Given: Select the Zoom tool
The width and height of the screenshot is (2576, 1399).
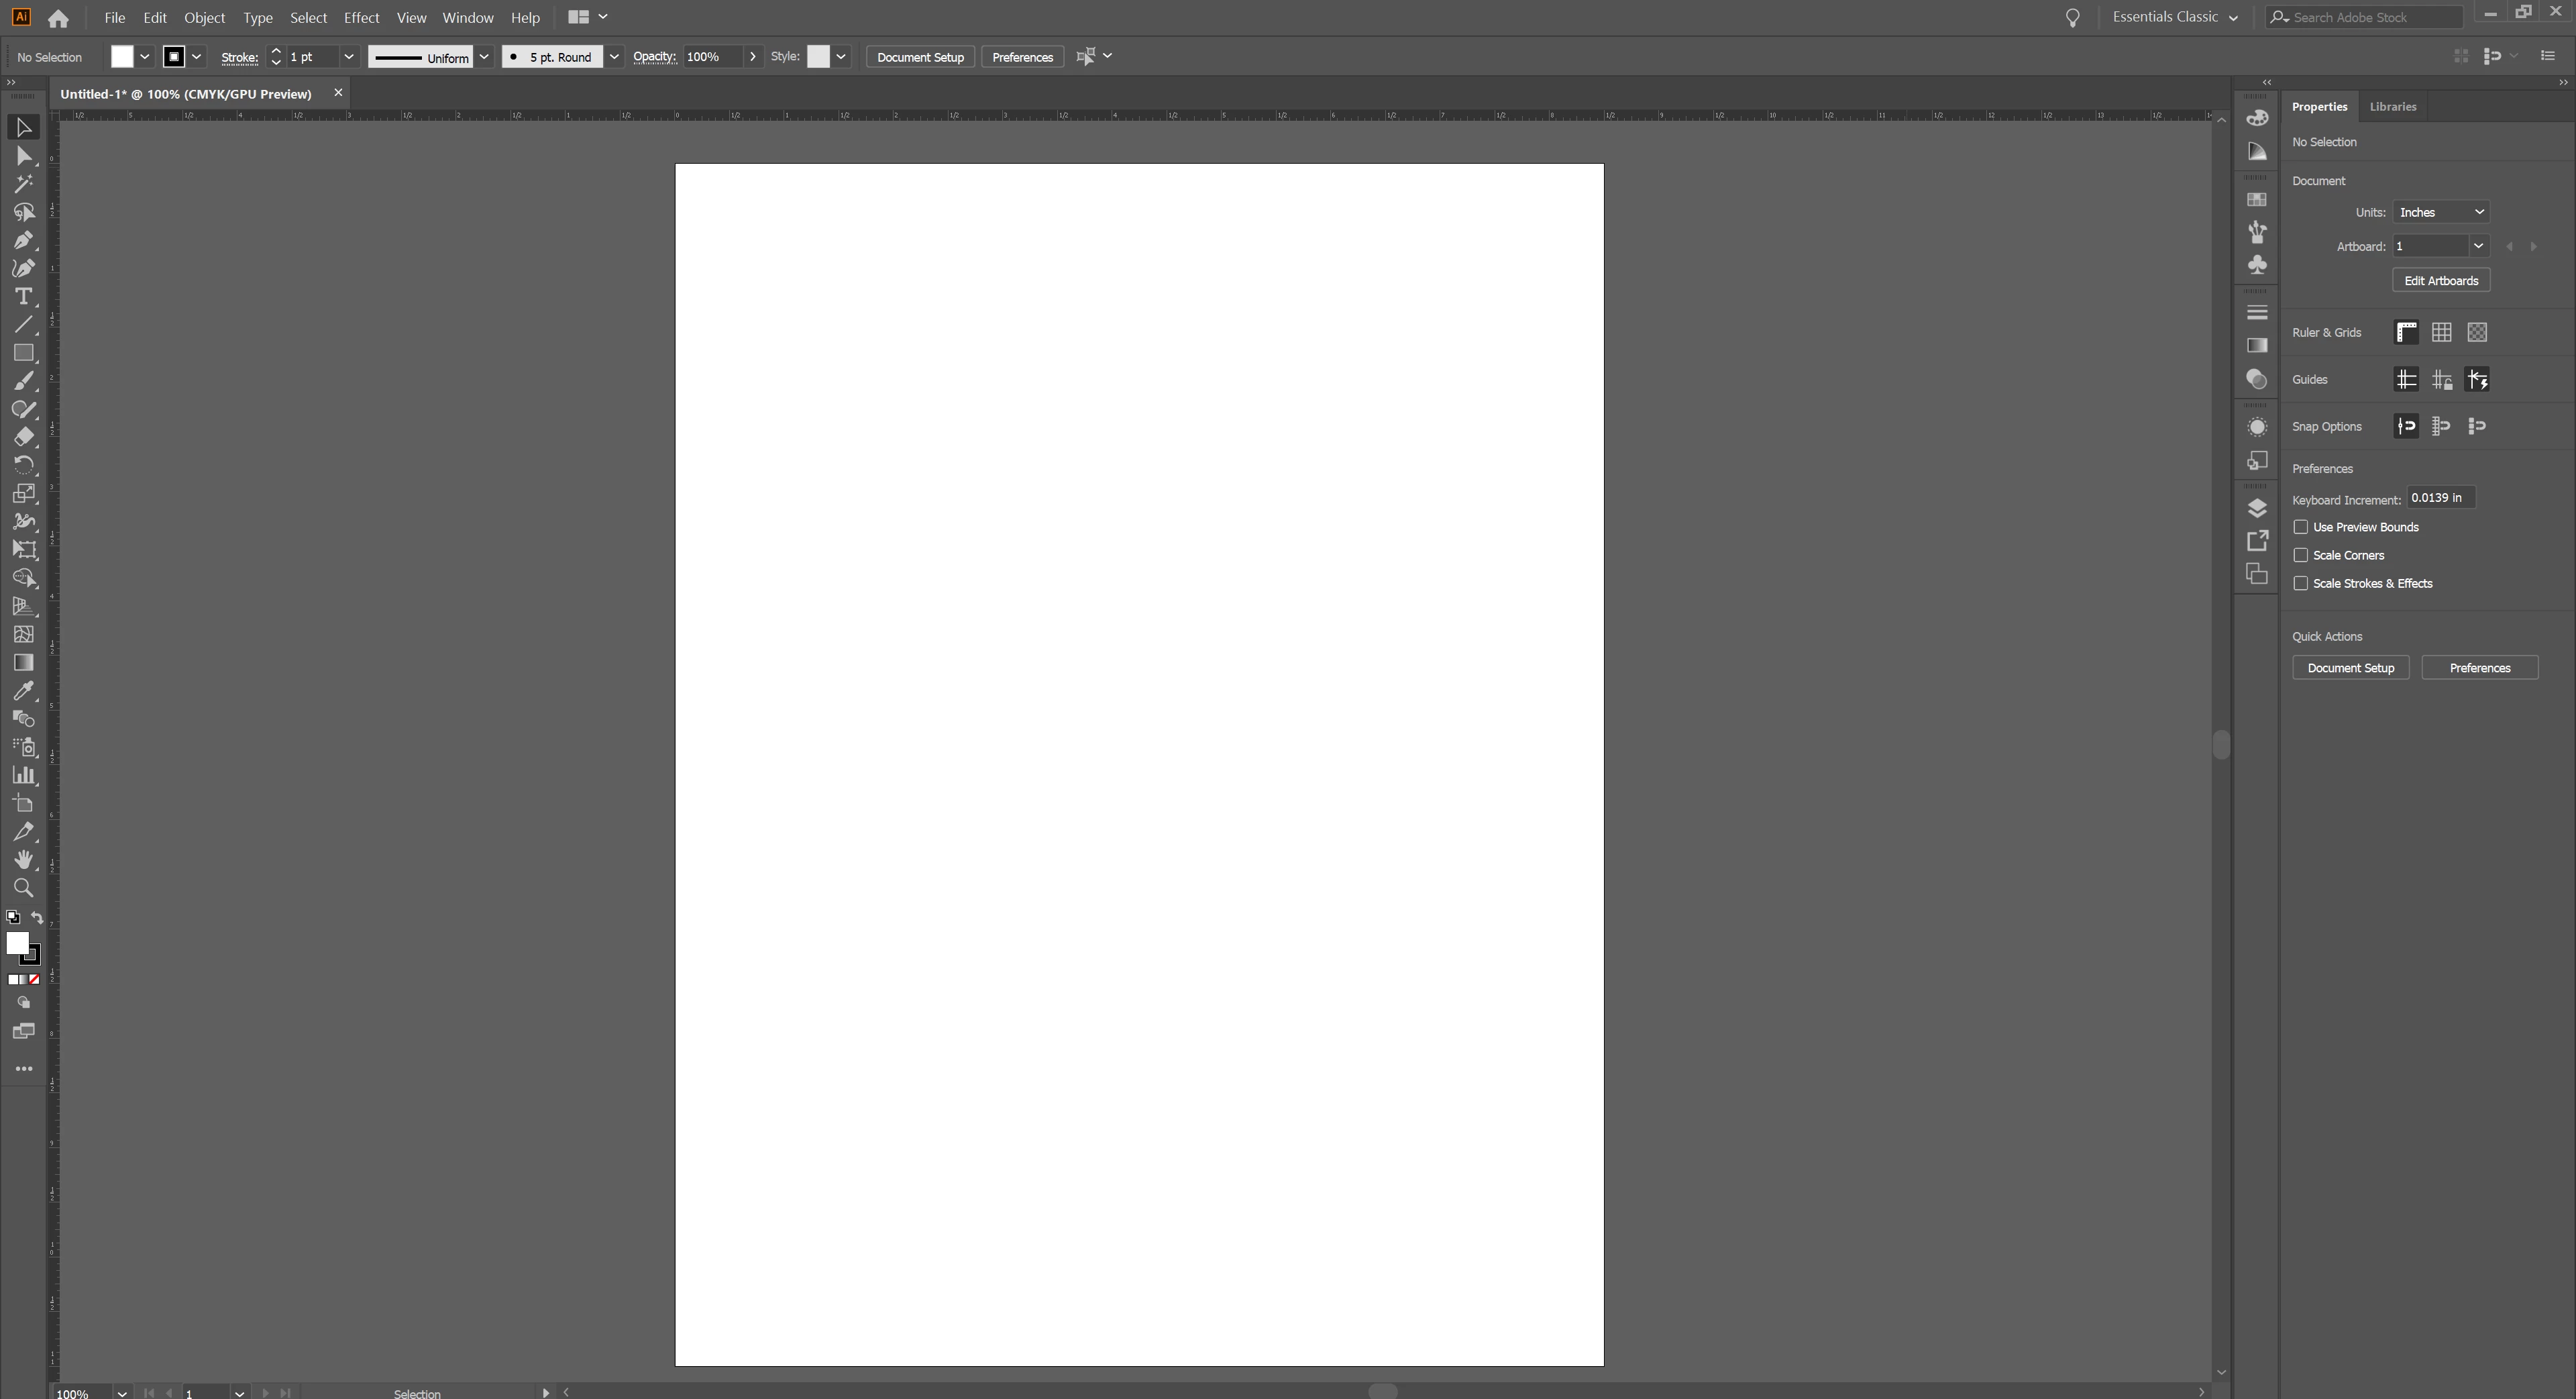Looking at the screenshot, I should [23, 888].
